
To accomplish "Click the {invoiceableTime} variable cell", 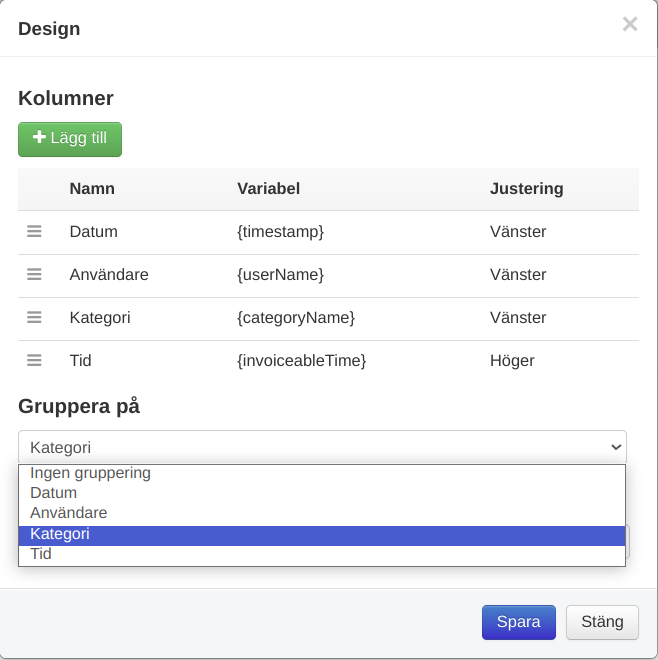I will 301,360.
